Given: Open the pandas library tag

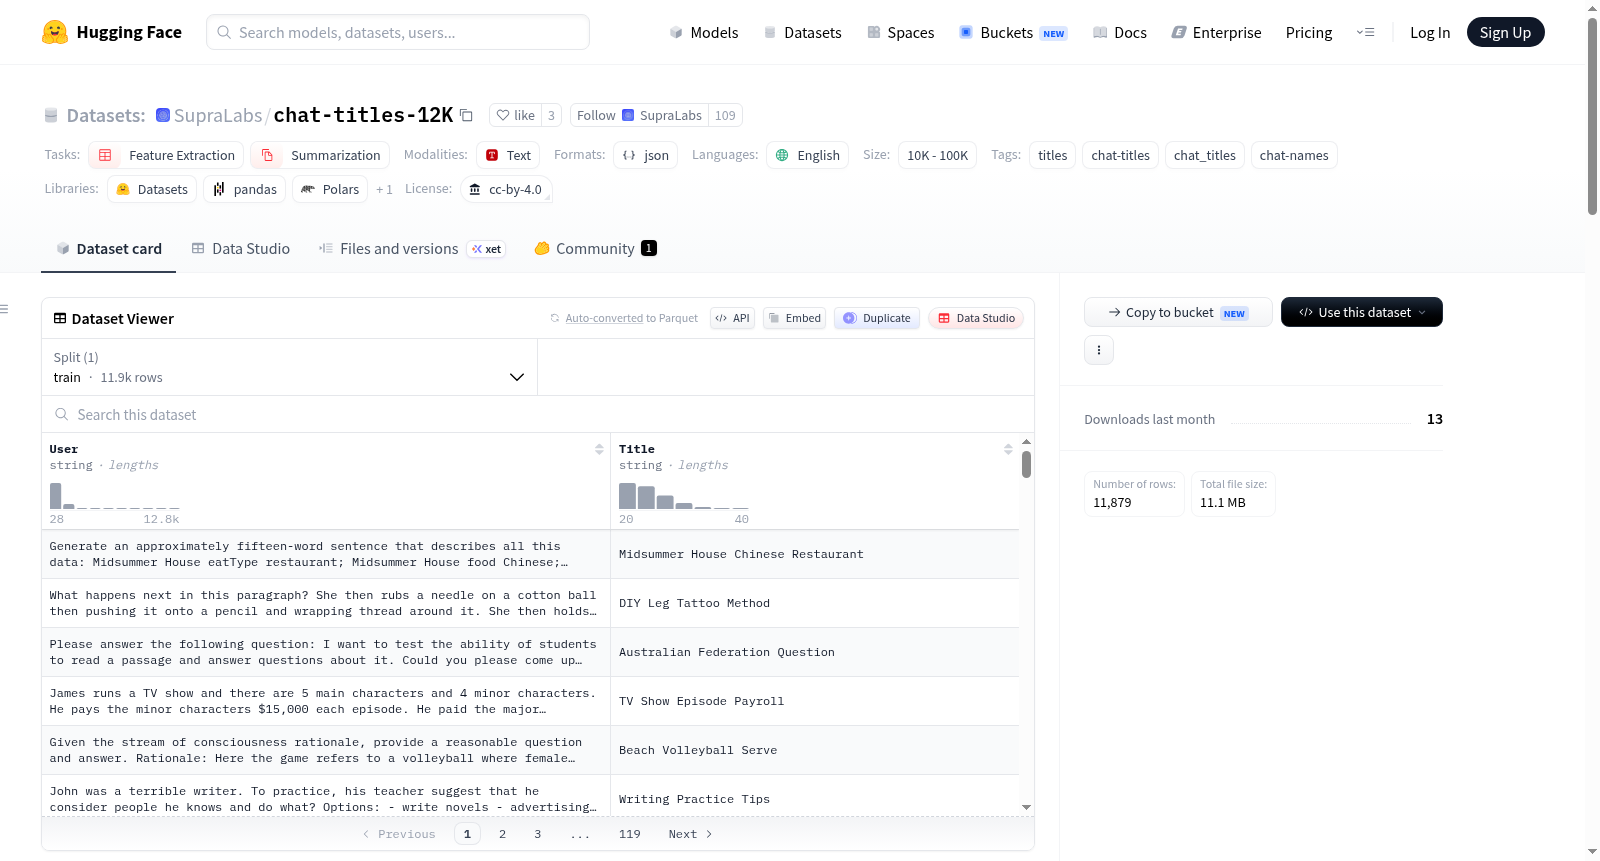Looking at the screenshot, I should coord(245,189).
